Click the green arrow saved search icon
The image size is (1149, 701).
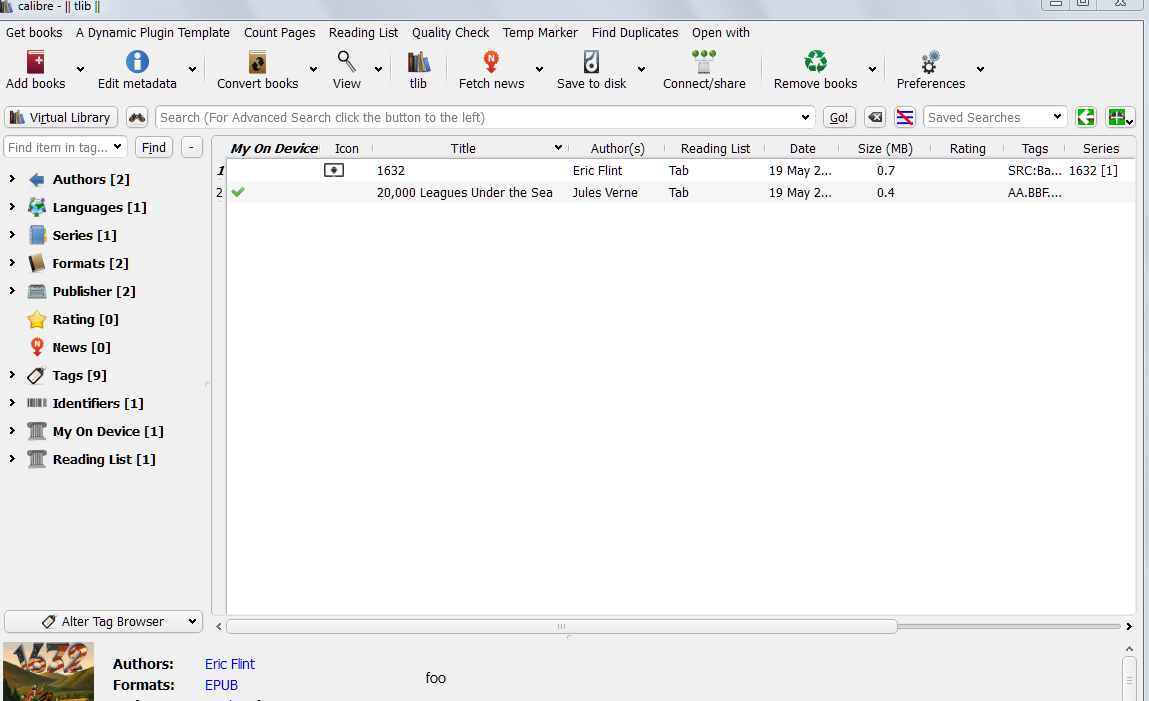coord(1085,117)
